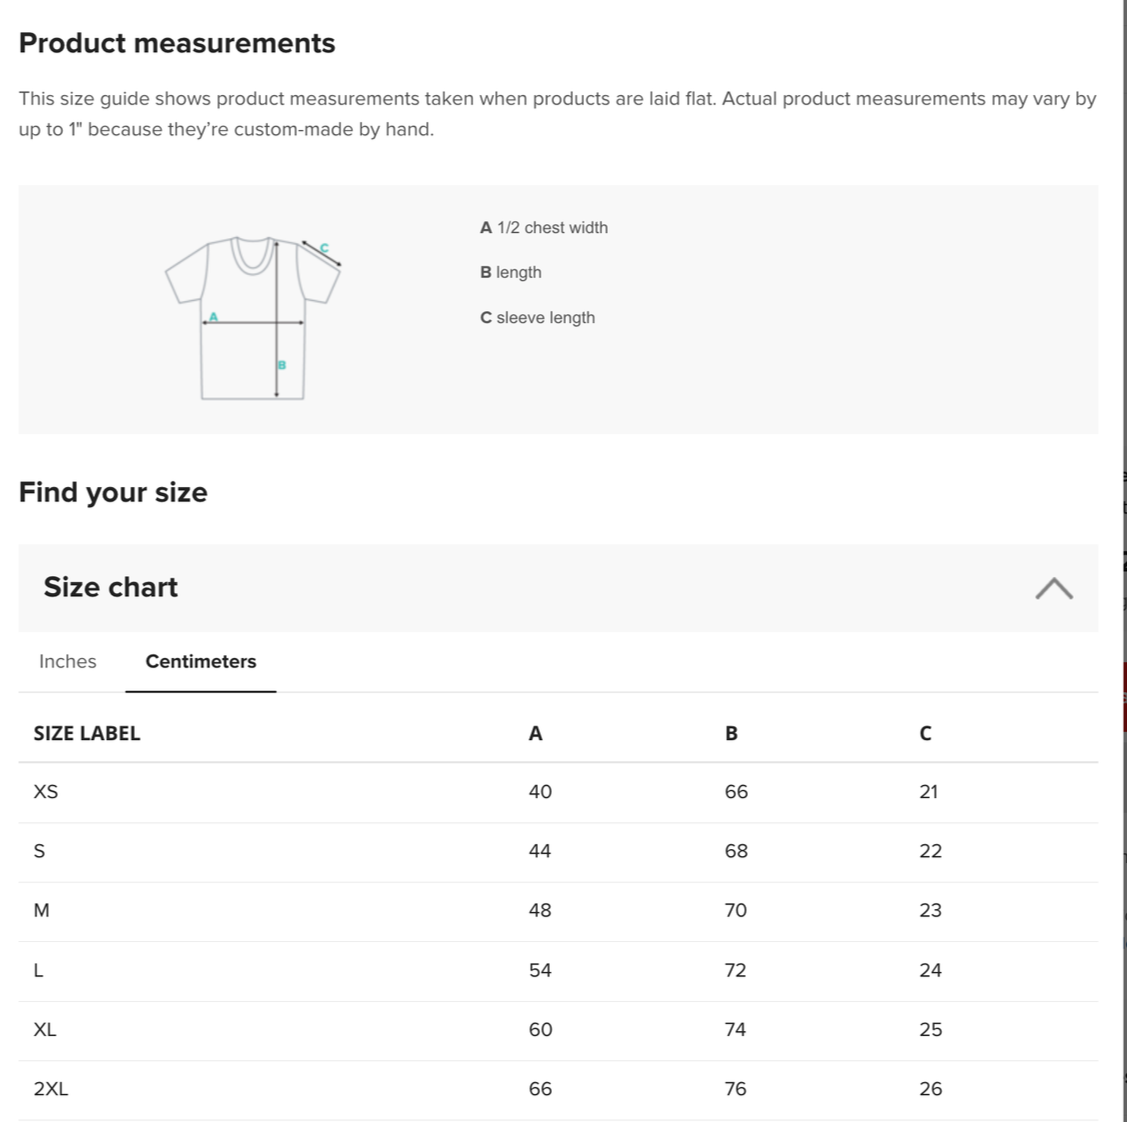Switch to the Inches tab
Viewport: 1127px width, 1122px height.
(x=68, y=661)
